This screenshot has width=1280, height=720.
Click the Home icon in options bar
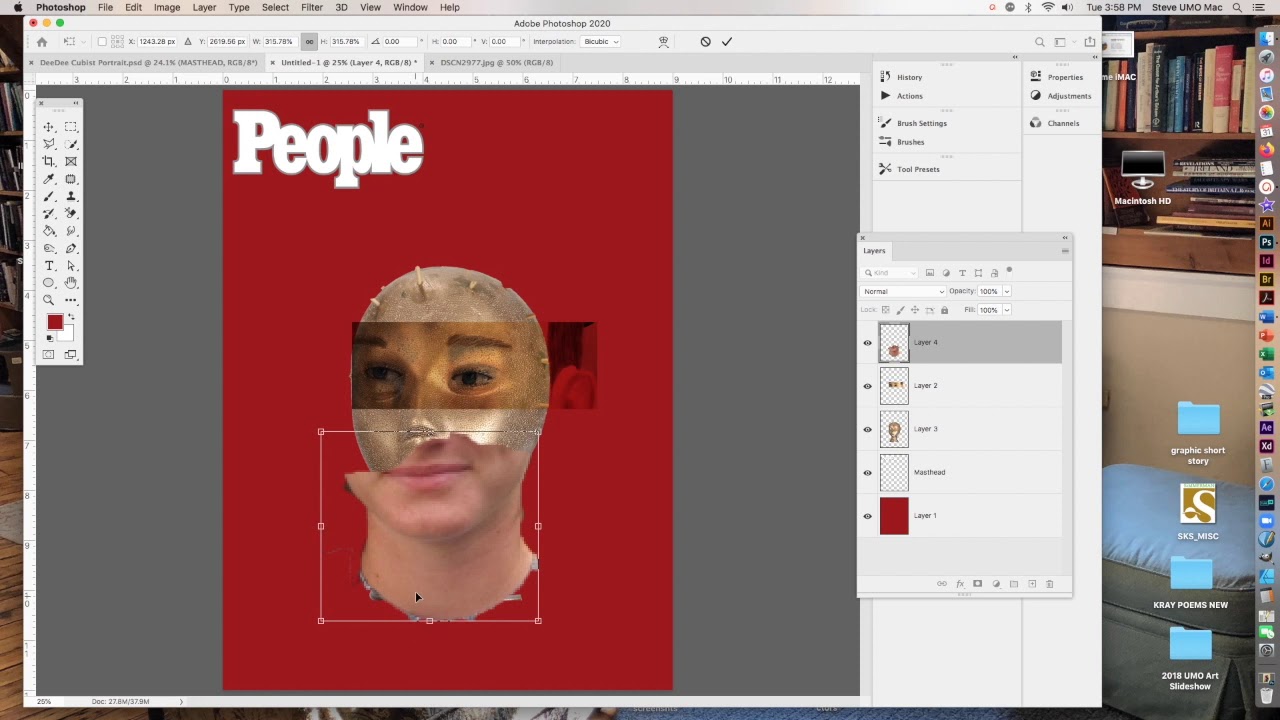pyautogui.click(x=42, y=42)
